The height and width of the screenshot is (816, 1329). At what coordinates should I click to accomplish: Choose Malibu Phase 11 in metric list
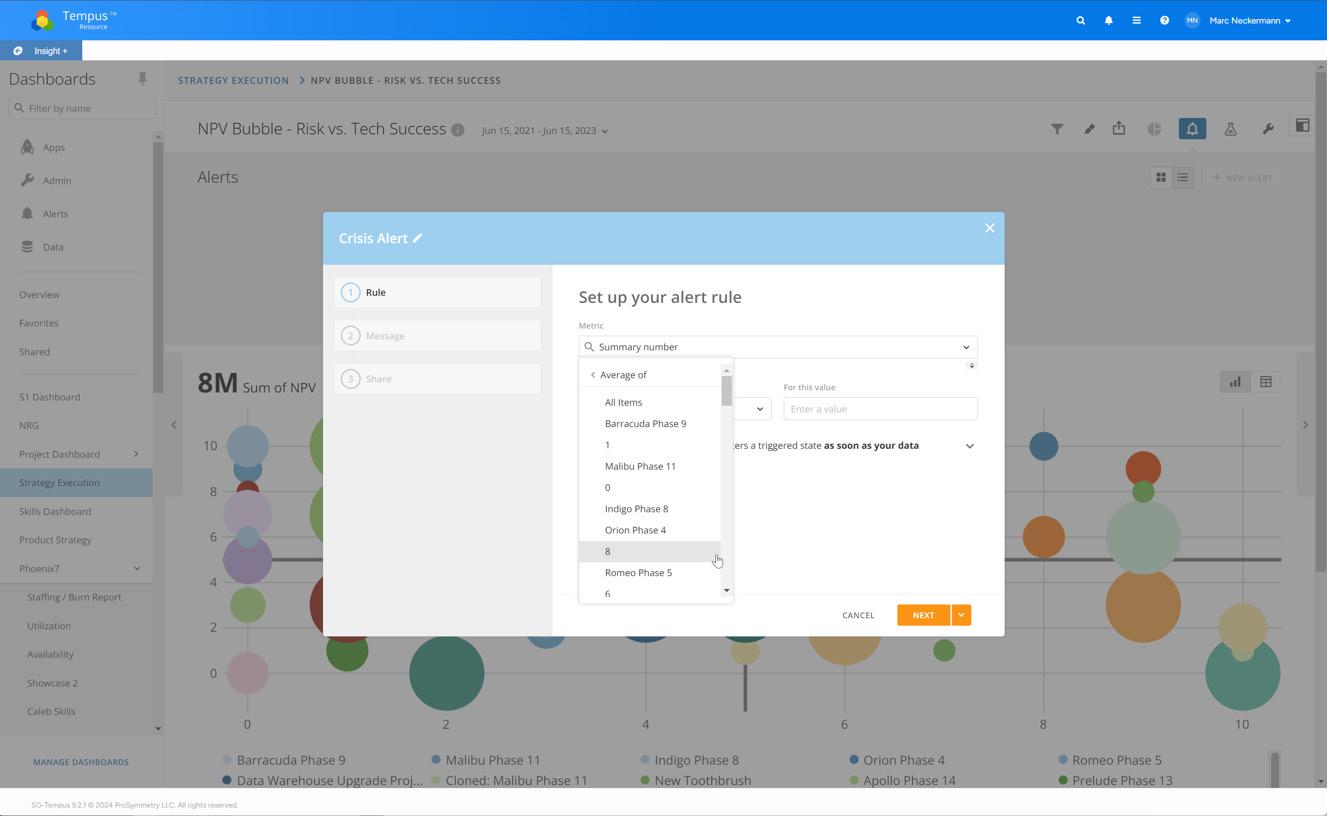click(x=650, y=466)
